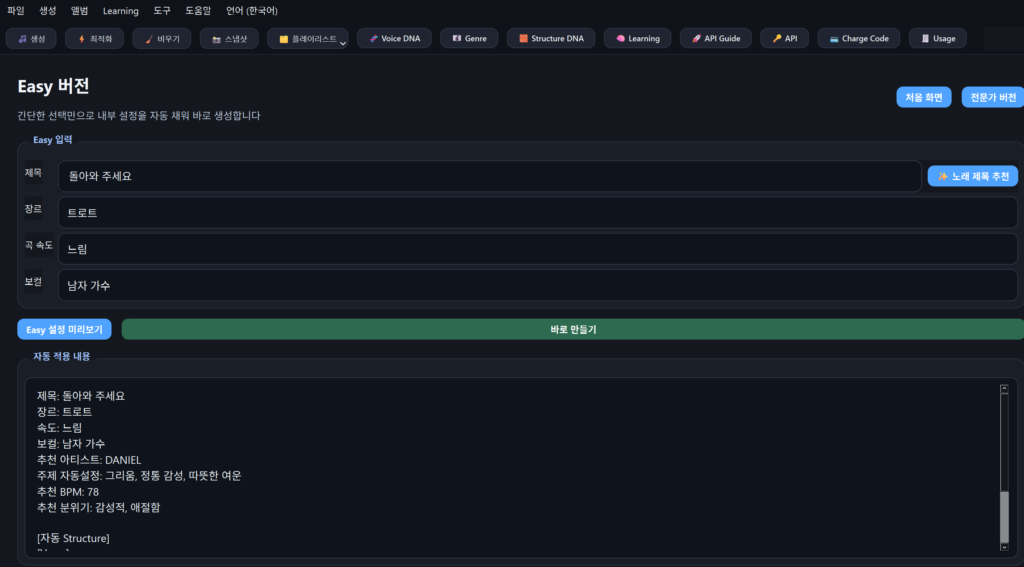Click the line 추천 분위기: 감성적, 애절함
The width and height of the screenshot is (1024, 567).
pyautogui.click(x=99, y=508)
